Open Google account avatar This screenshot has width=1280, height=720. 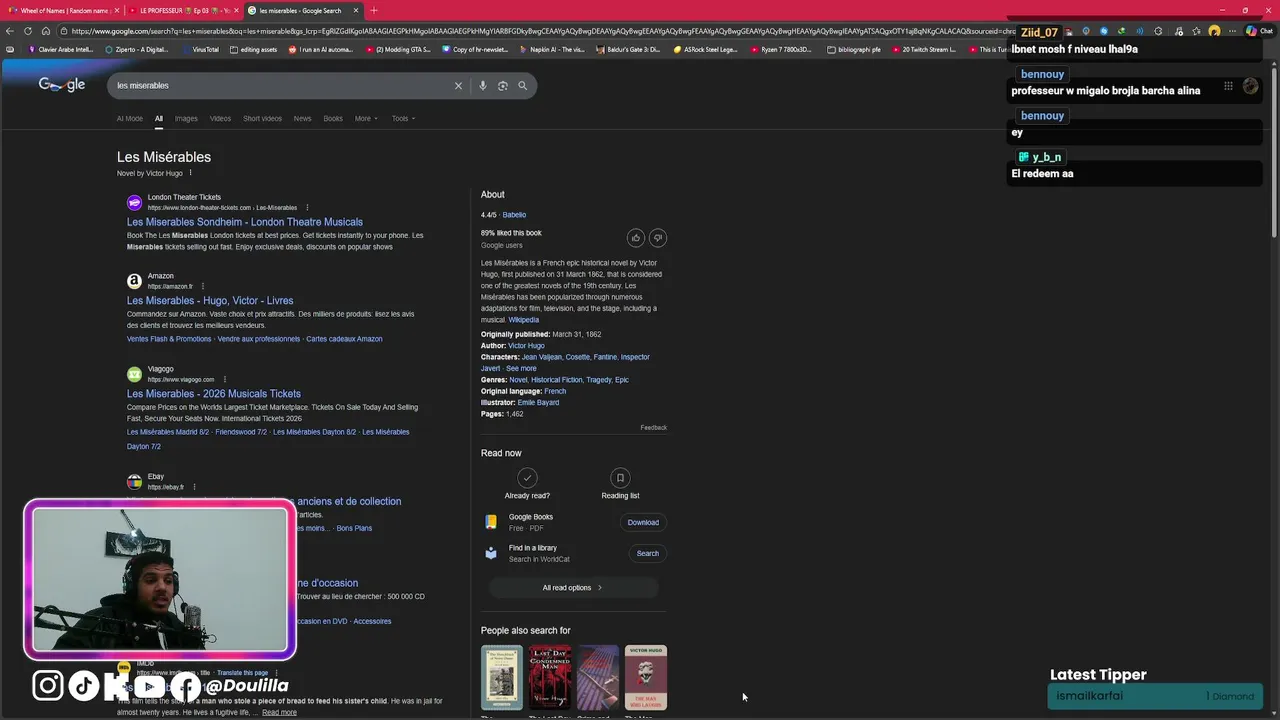pos(1250,86)
